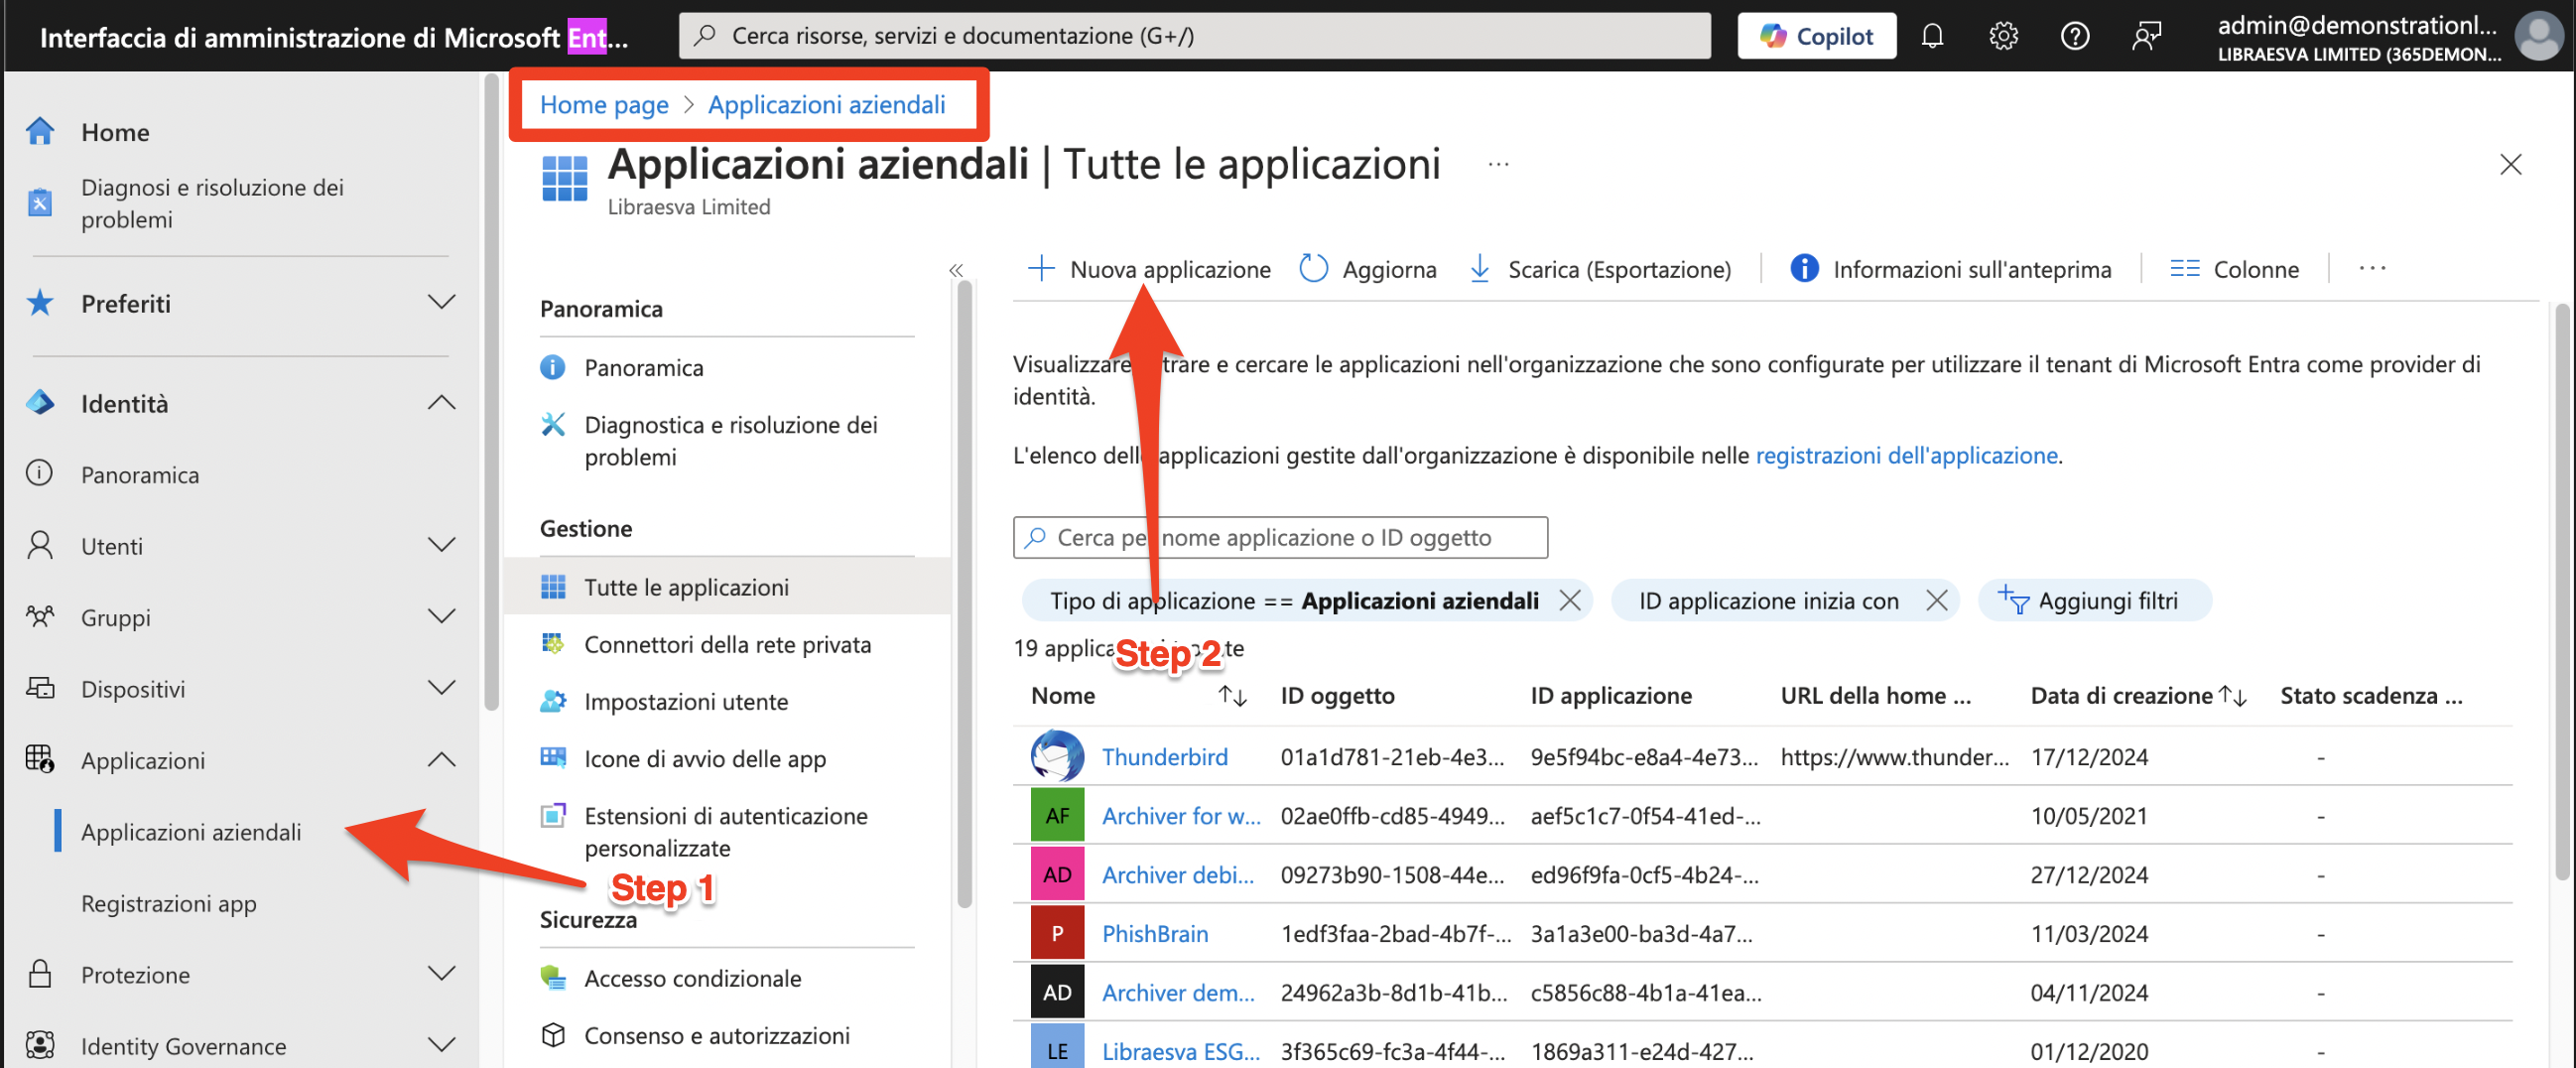2576x1068 pixels.
Task: Expand the Preferiti section chevron
Action: 441,302
